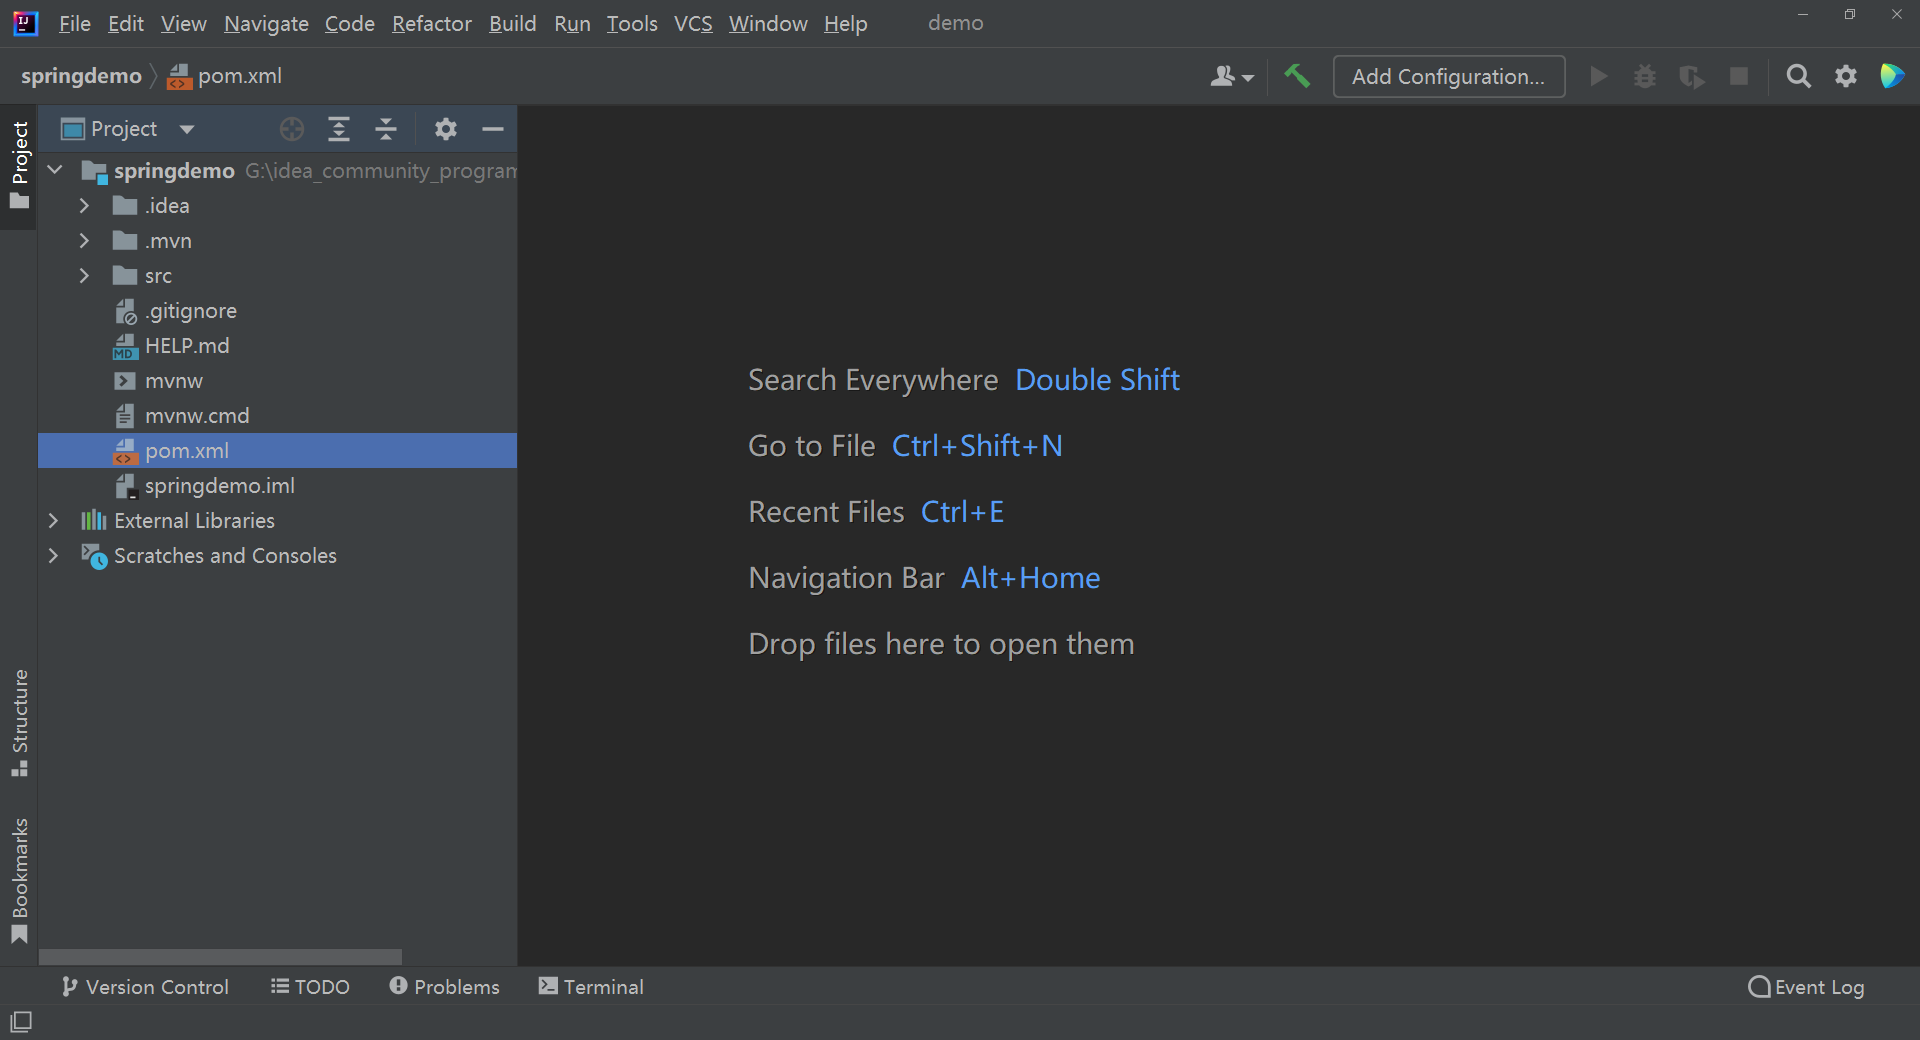1920x1040 pixels.
Task: Click Expand All icon in Project panel
Action: (x=339, y=129)
